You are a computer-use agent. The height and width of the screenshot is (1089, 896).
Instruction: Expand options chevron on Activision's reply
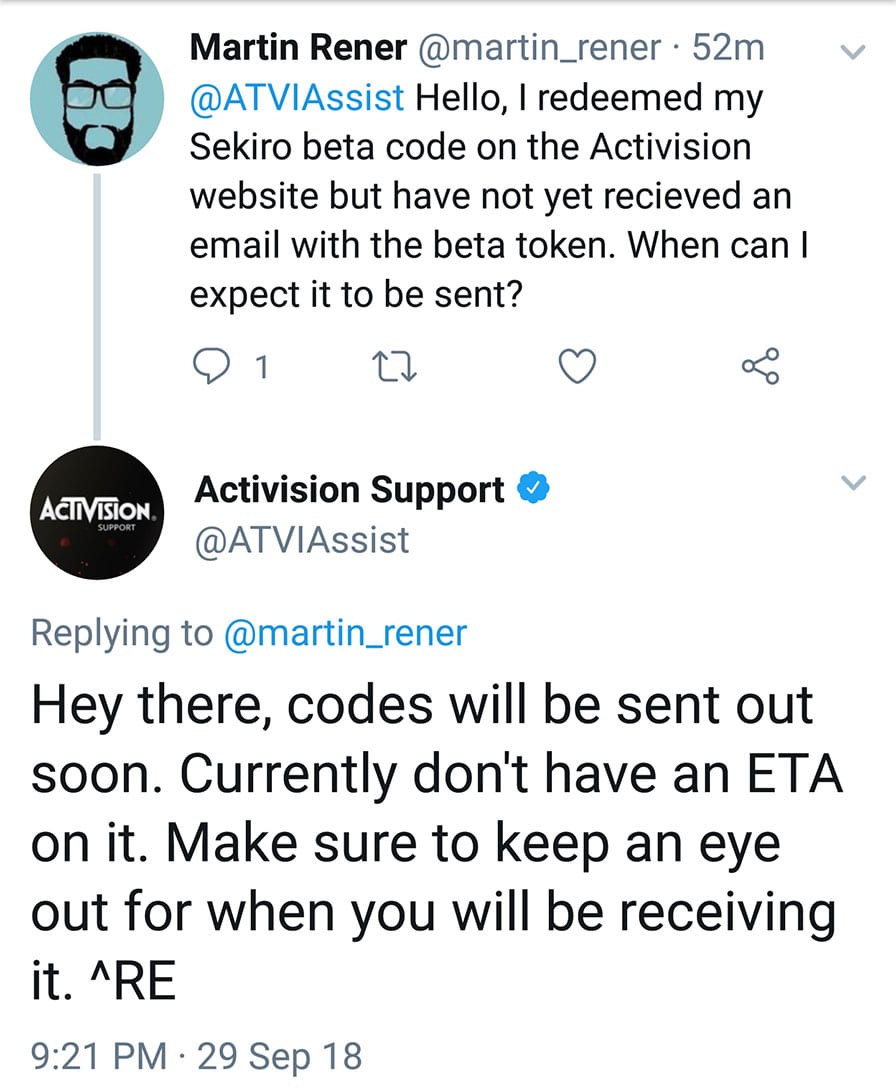pos(852,481)
